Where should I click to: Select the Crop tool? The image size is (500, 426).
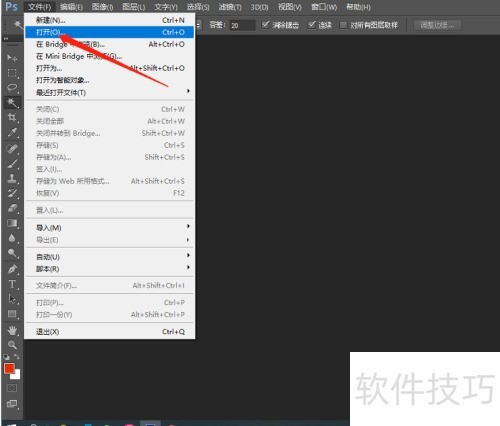(x=12, y=117)
